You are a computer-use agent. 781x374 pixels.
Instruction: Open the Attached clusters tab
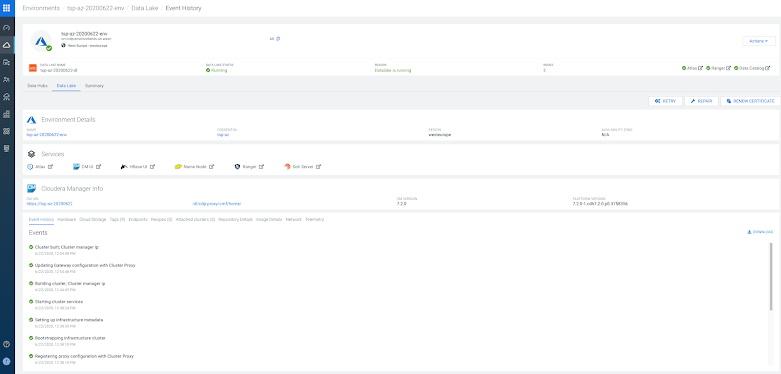point(195,219)
